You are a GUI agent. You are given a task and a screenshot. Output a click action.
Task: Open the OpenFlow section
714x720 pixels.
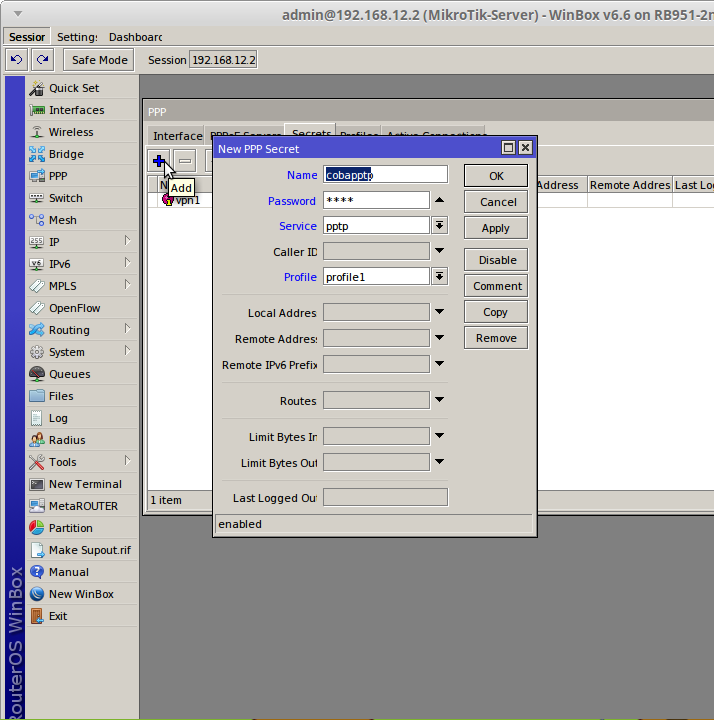point(83,308)
